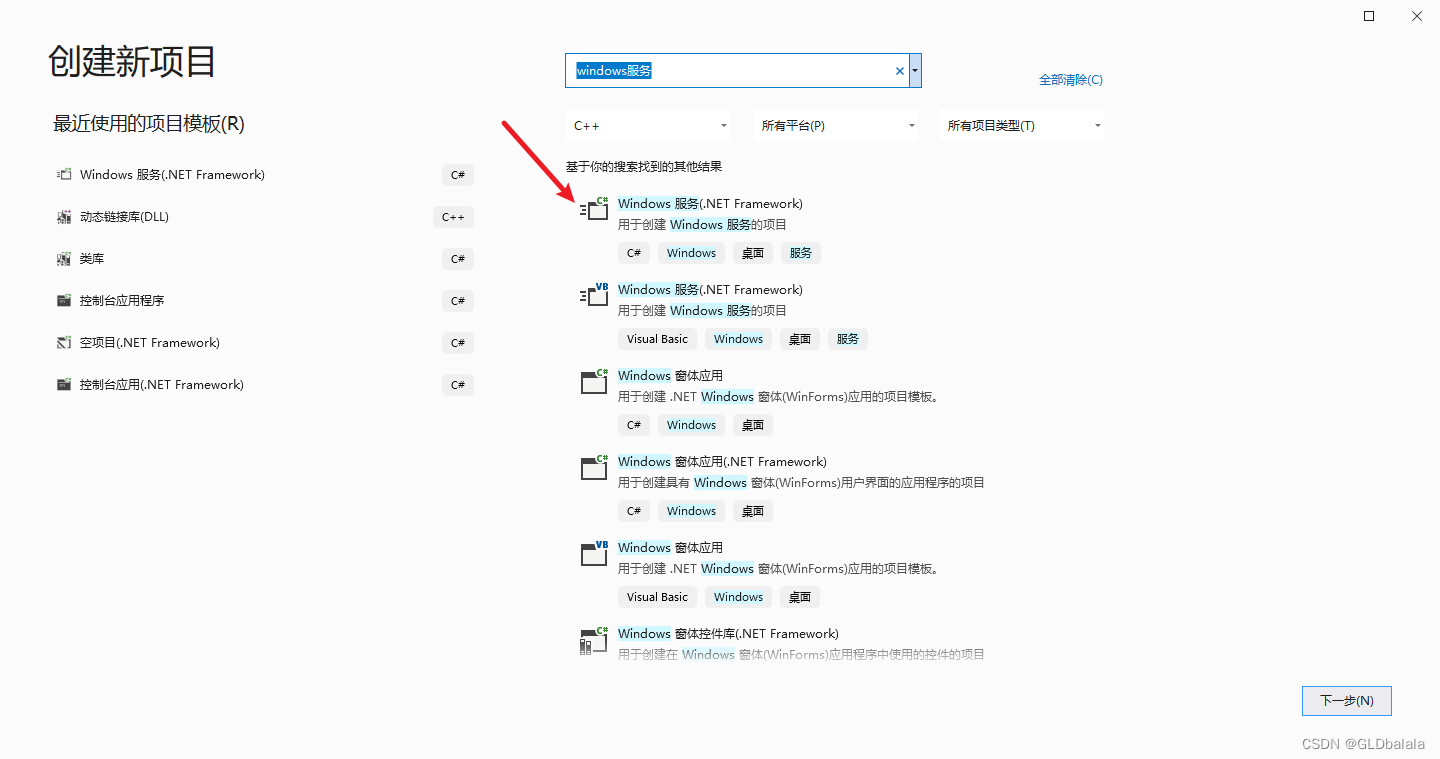The height and width of the screenshot is (759, 1440).
Task: Open the search history dropdown arrow
Action: (x=915, y=71)
